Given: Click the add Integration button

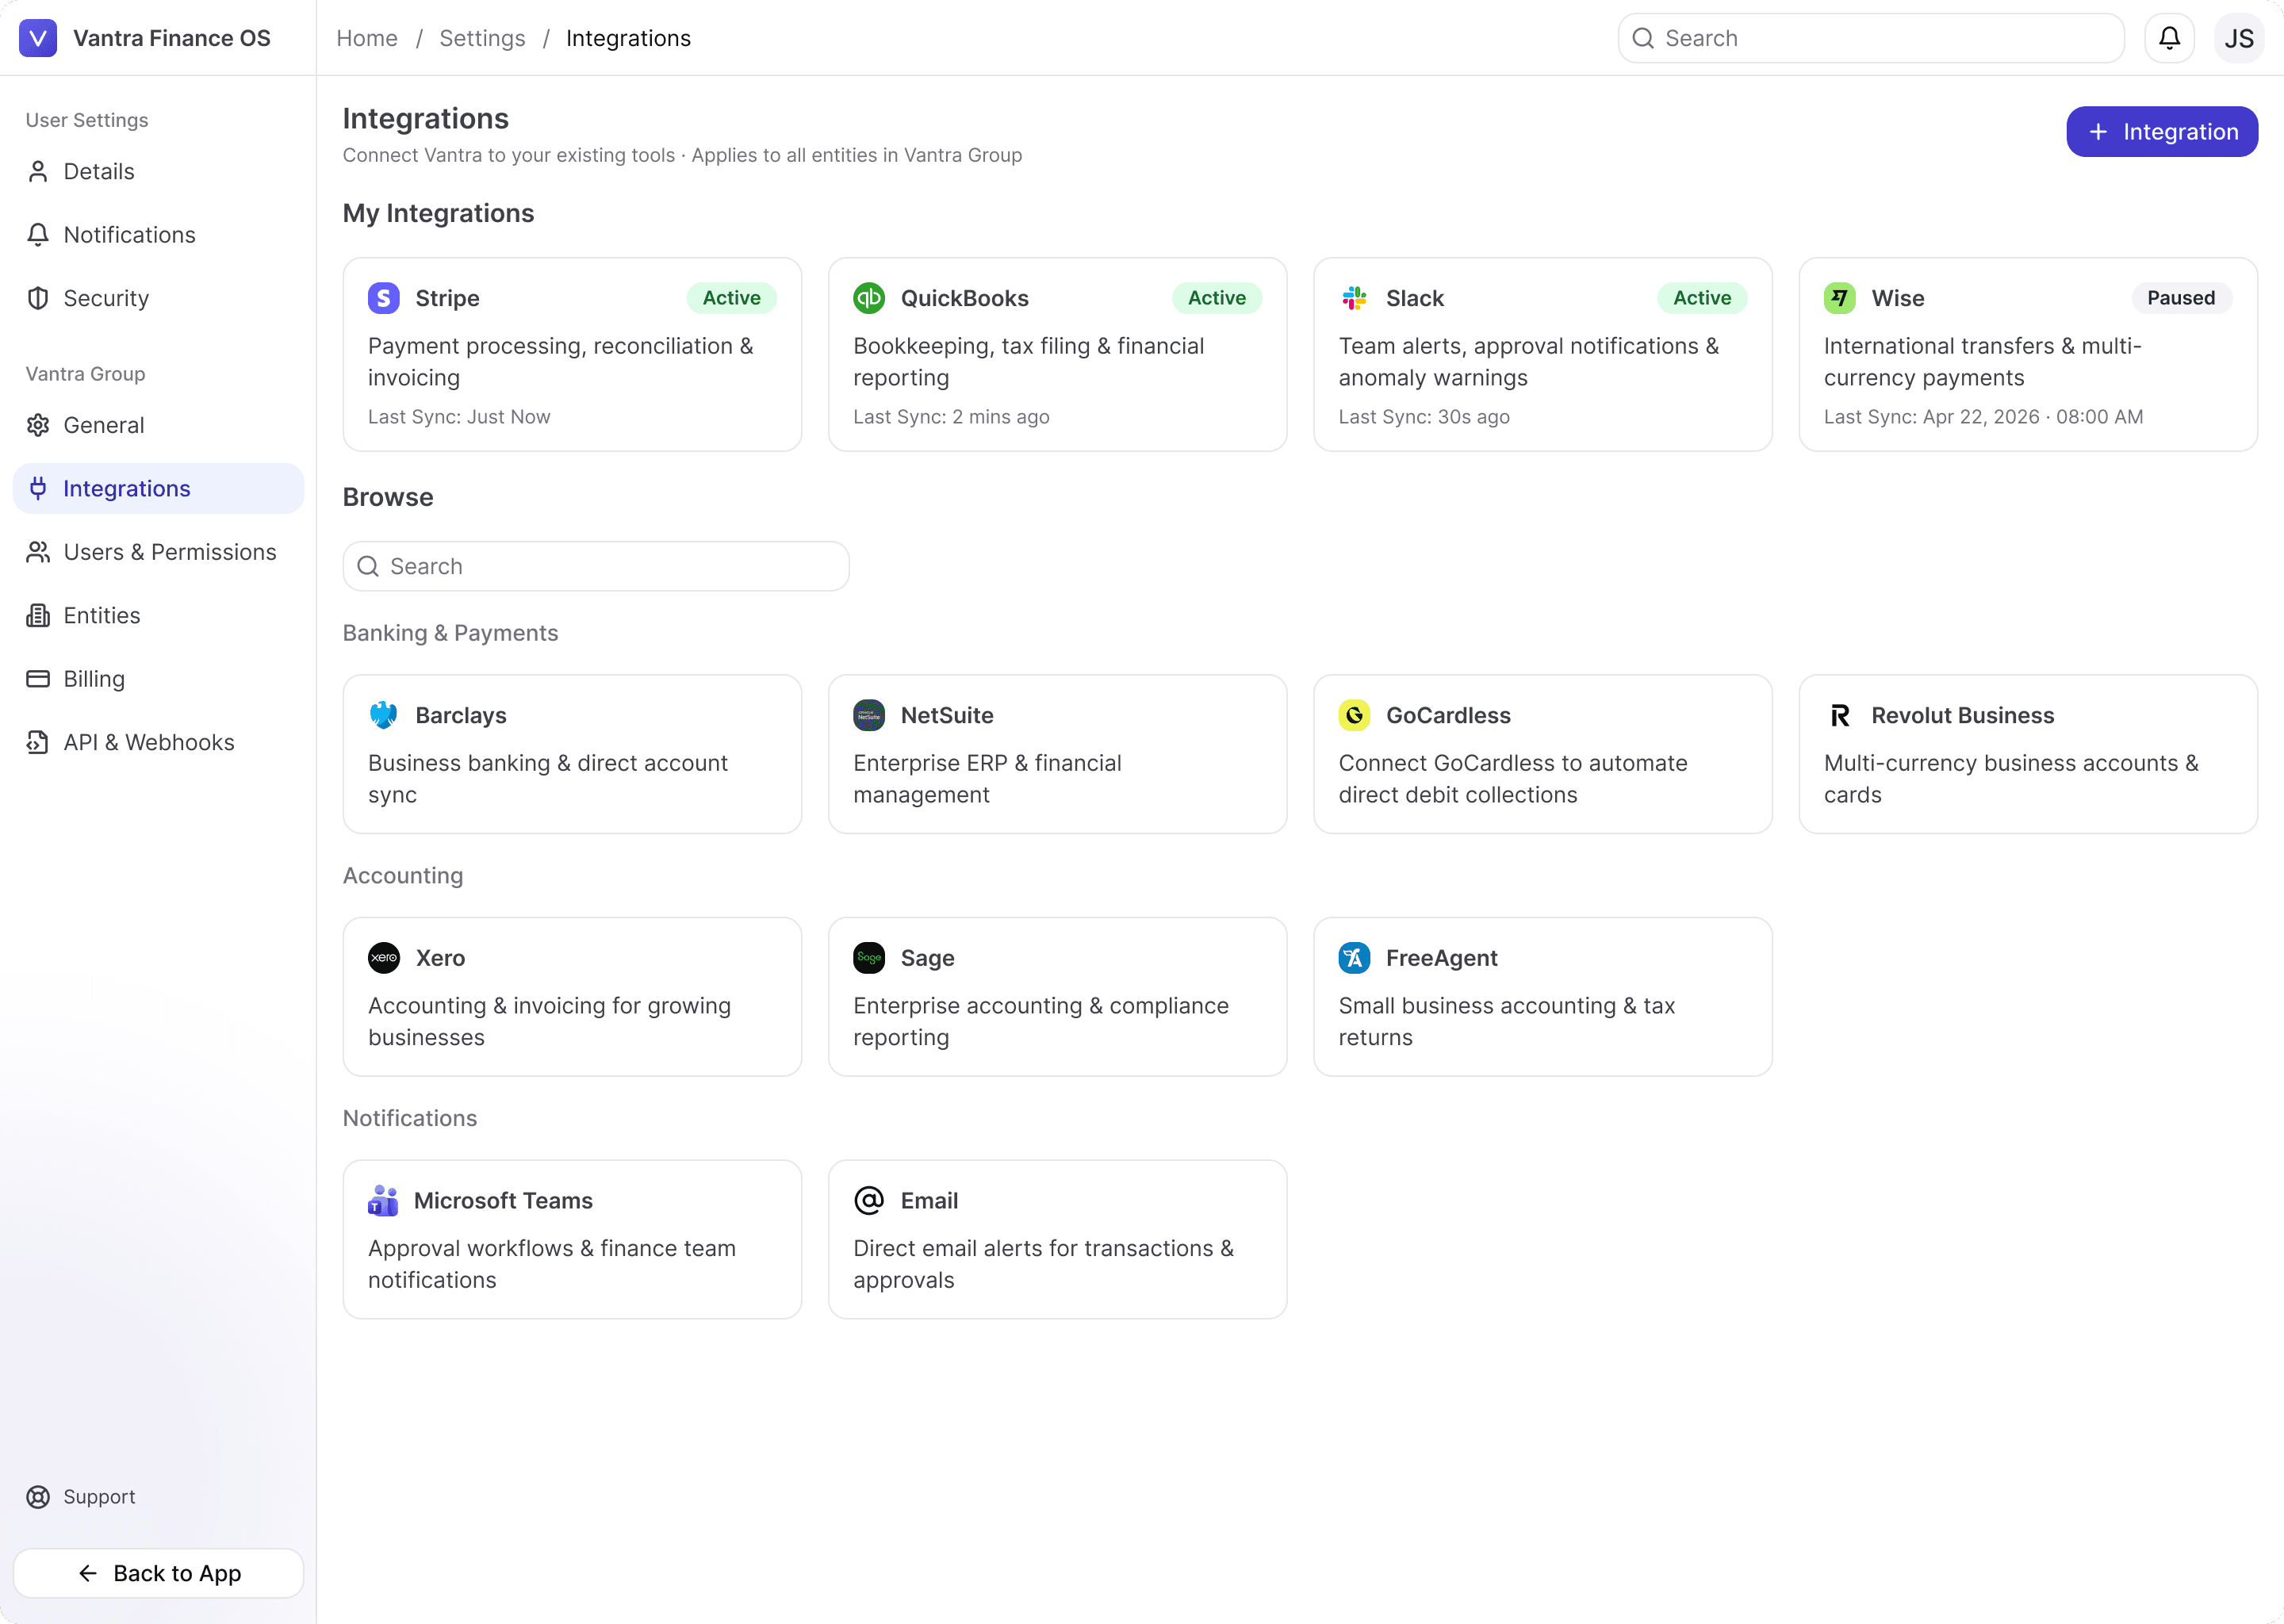Looking at the screenshot, I should (2162, 132).
